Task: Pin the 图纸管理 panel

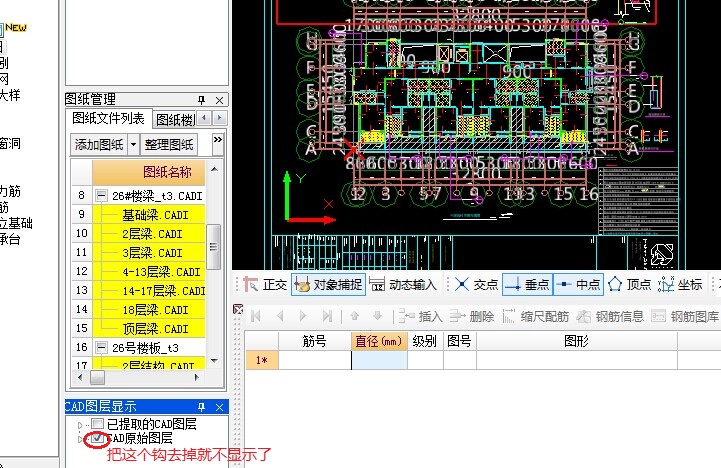Action: [x=201, y=100]
